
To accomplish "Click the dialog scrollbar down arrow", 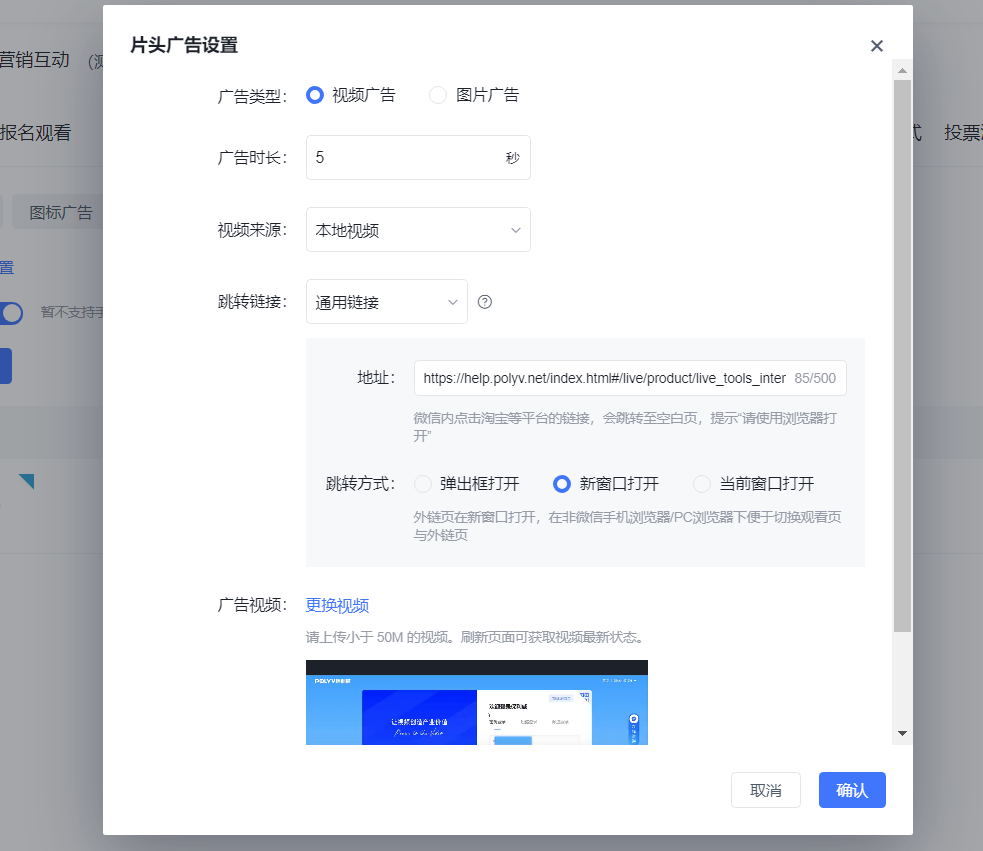I will pos(902,733).
